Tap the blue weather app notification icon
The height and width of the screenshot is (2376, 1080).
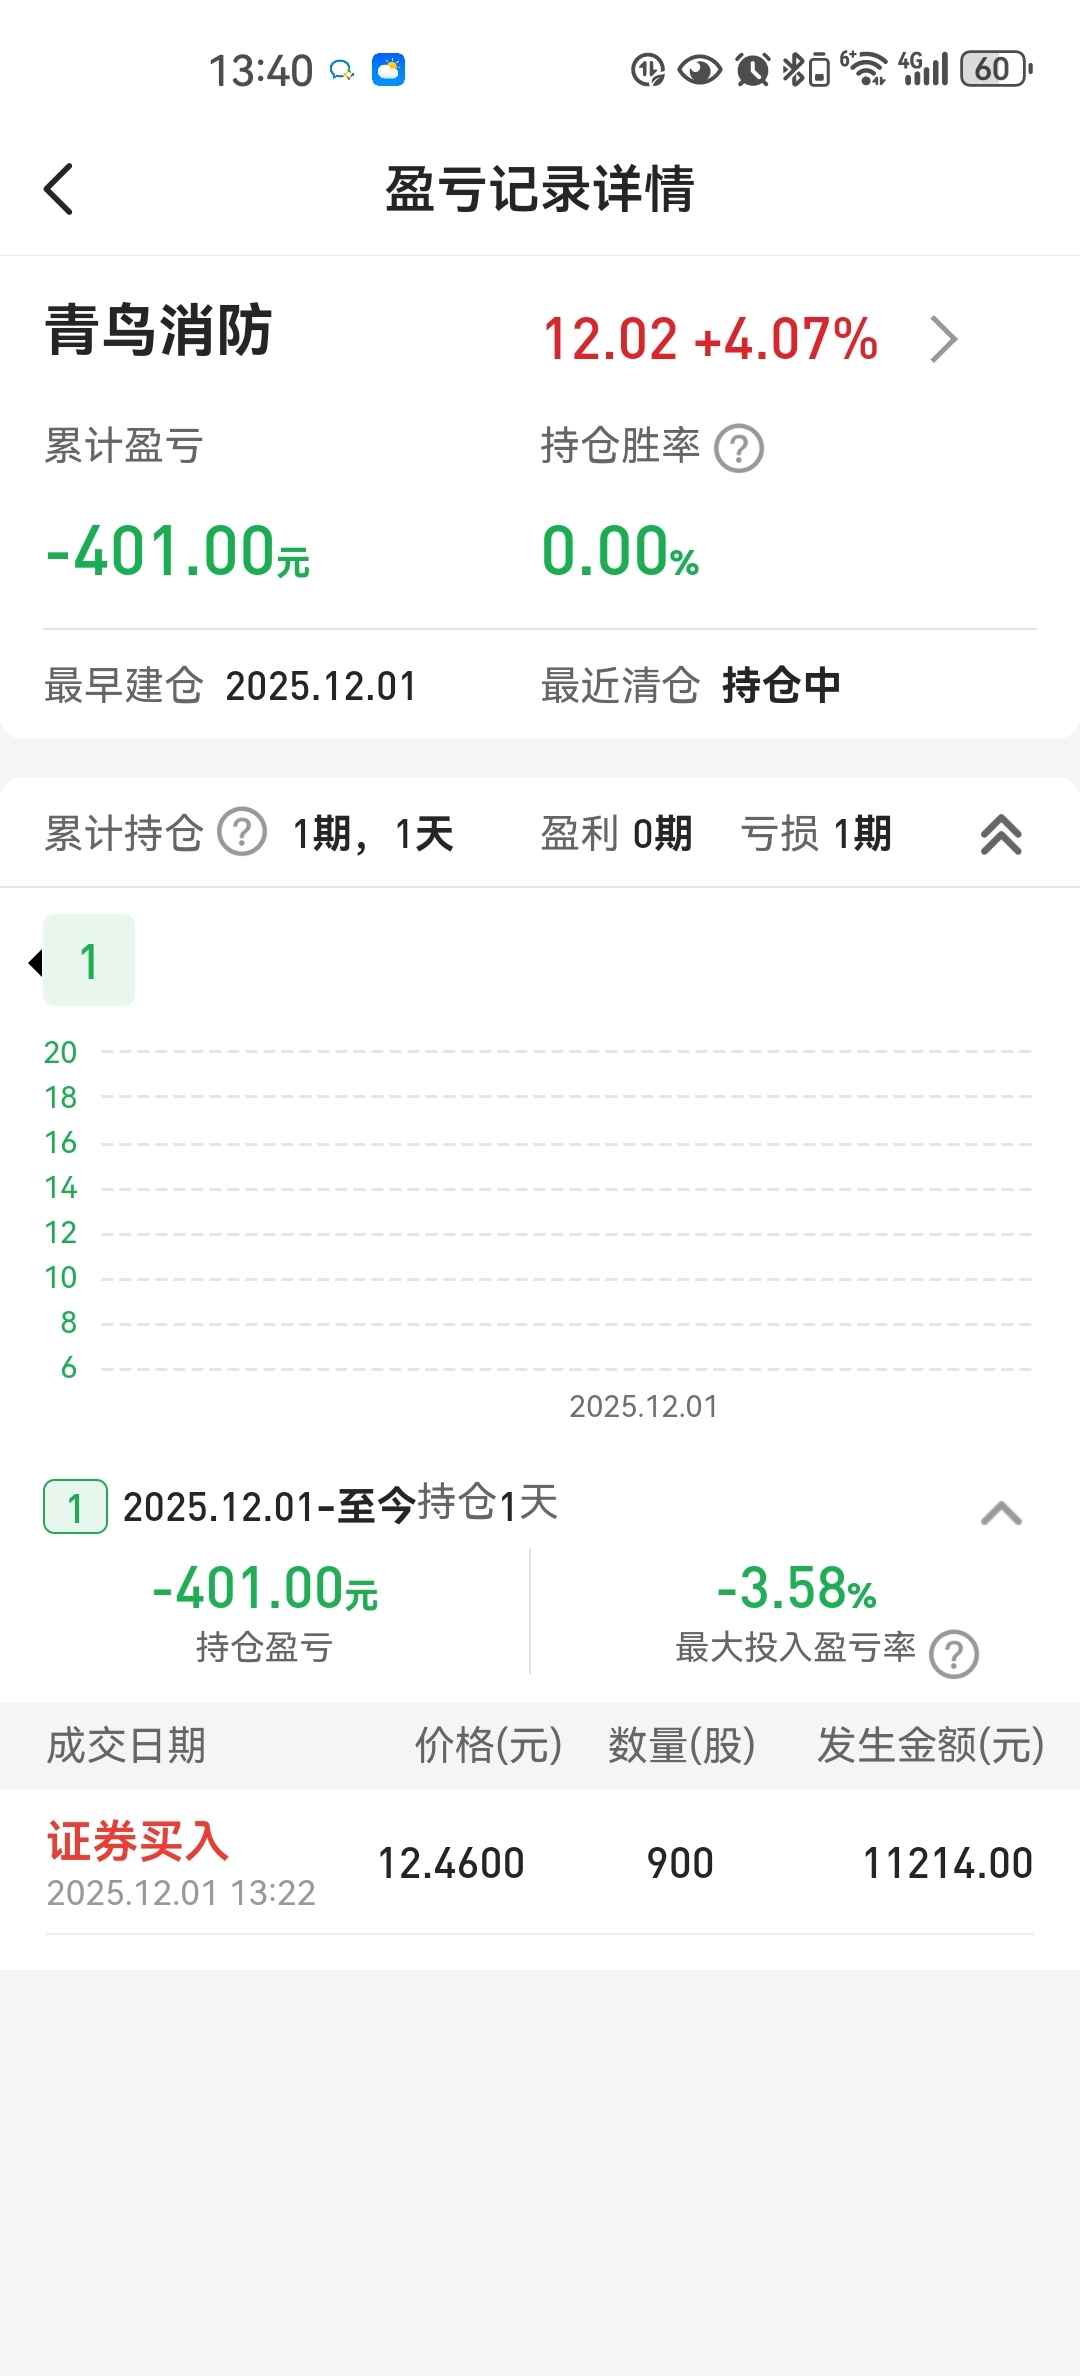389,70
